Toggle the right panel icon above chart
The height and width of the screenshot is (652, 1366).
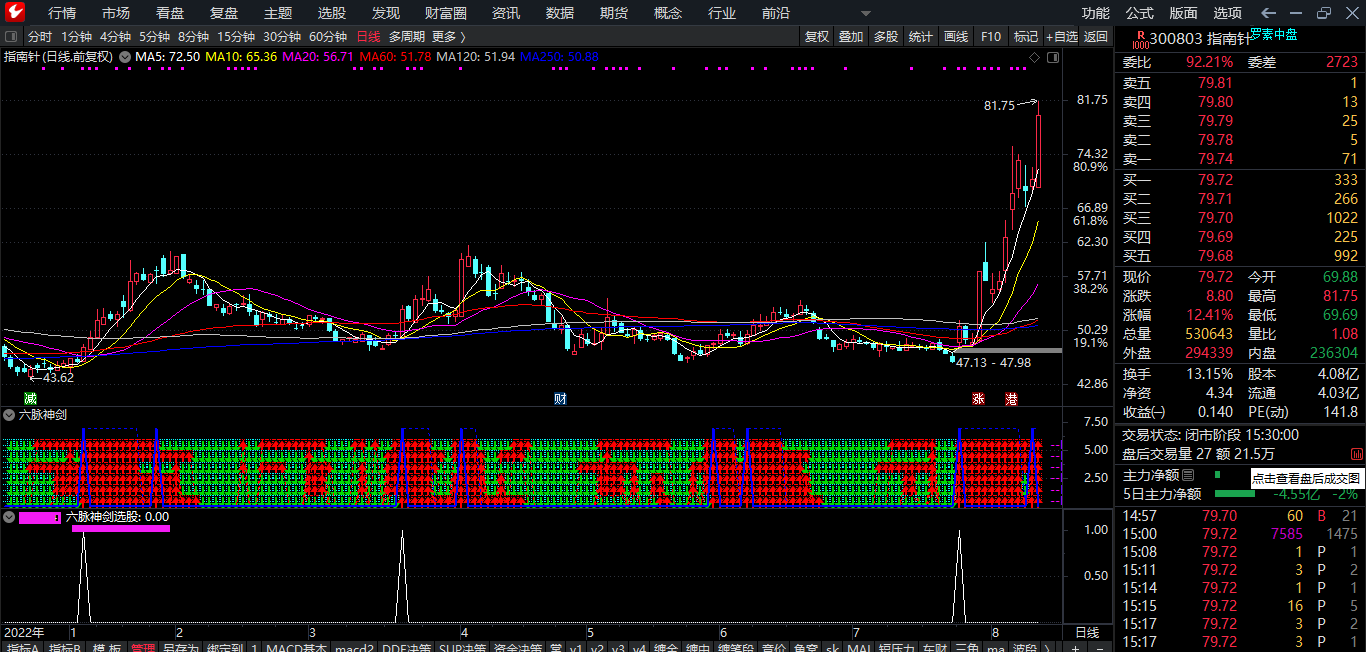[x=1053, y=57]
